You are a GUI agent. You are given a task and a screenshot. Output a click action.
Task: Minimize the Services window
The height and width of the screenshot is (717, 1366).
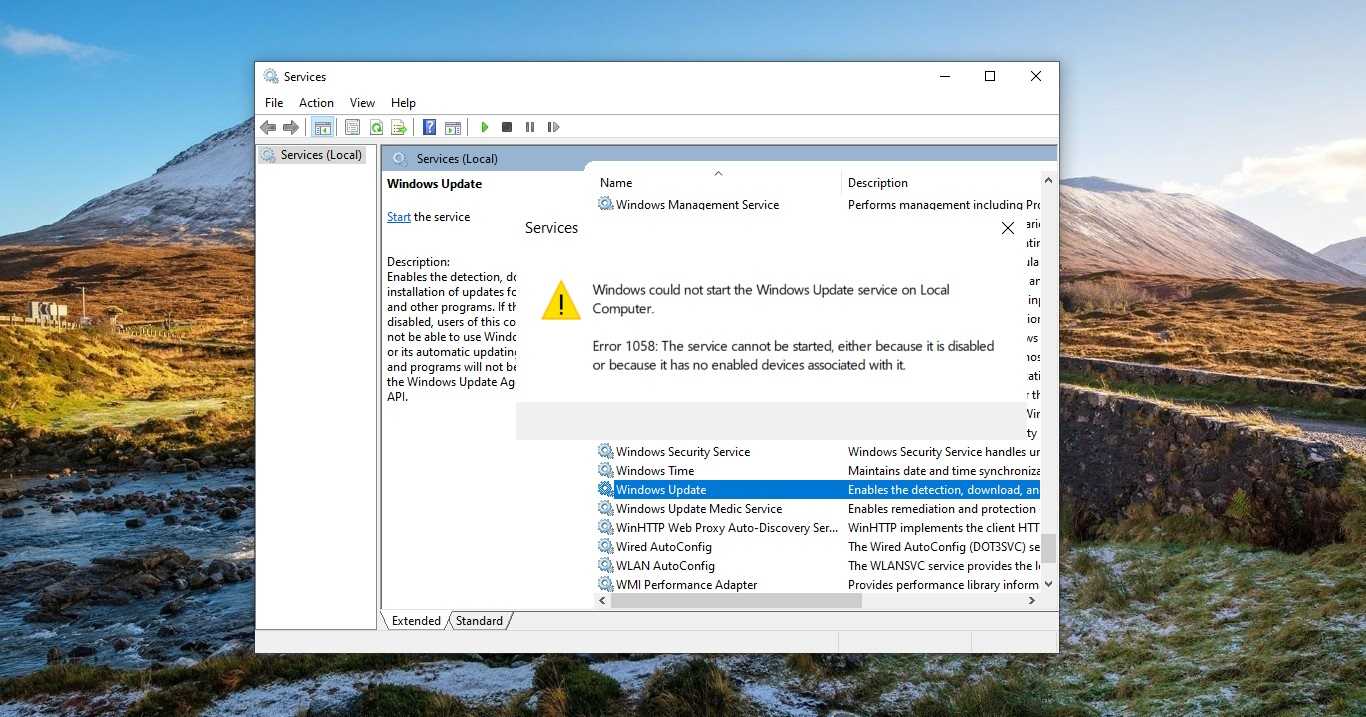pos(944,76)
